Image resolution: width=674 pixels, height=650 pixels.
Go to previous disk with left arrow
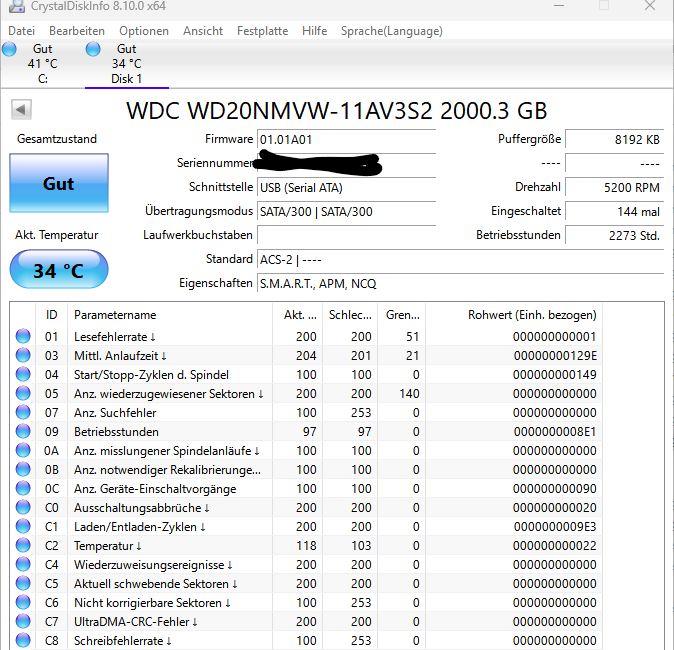coord(21,109)
